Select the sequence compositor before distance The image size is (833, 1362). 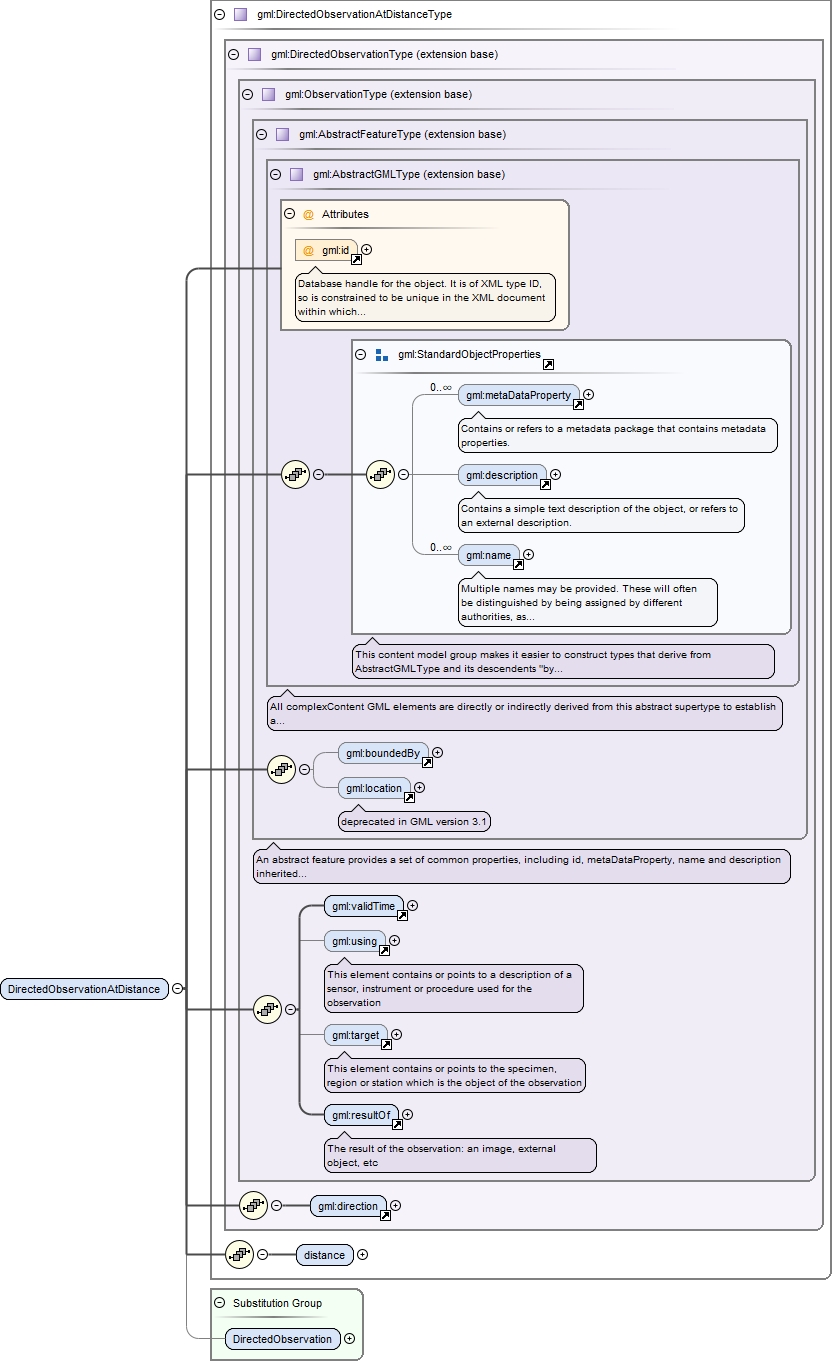coord(239,1254)
